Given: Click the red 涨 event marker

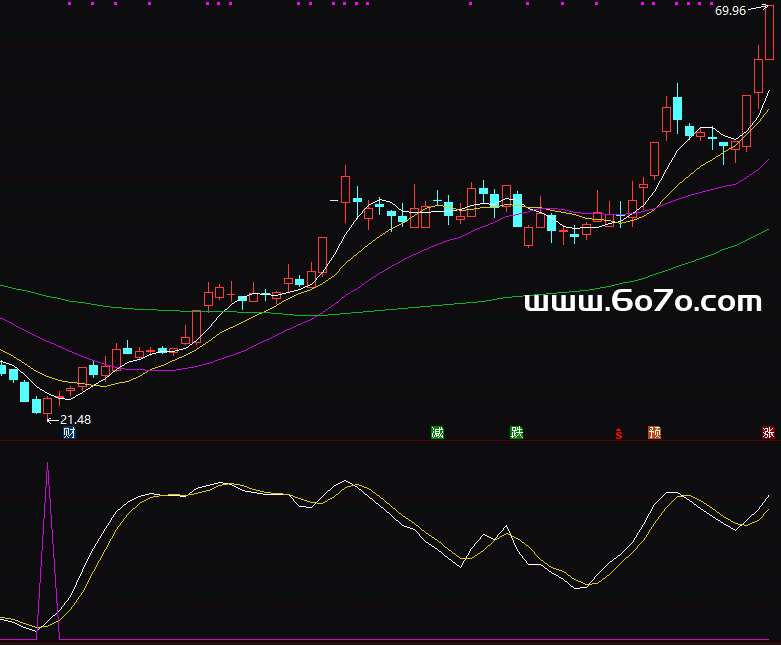Looking at the screenshot, I should (768, 433).
